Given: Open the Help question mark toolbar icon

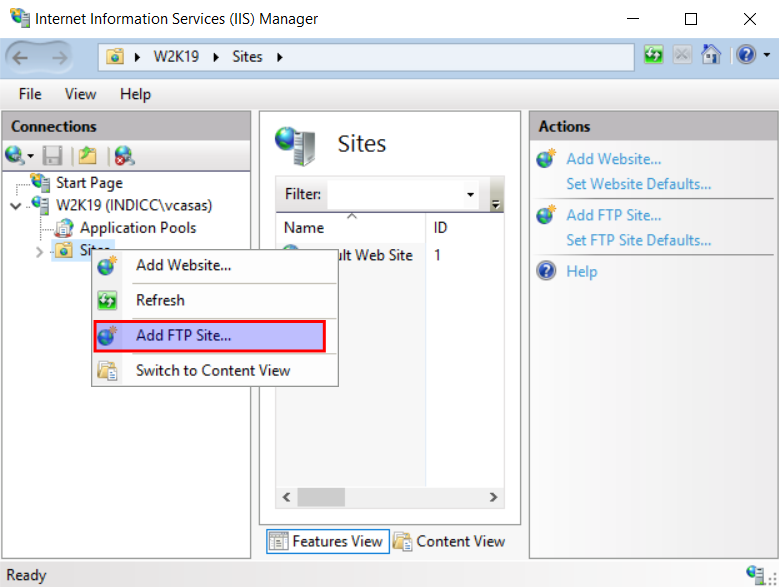Looking at the screenshot, I should [x=746, y=55].
